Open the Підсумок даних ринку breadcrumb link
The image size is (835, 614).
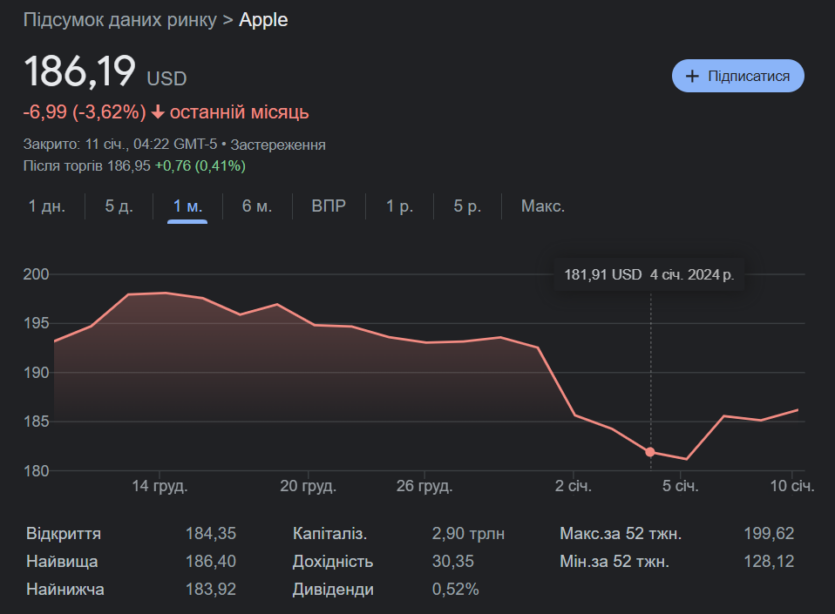point(120,20)
